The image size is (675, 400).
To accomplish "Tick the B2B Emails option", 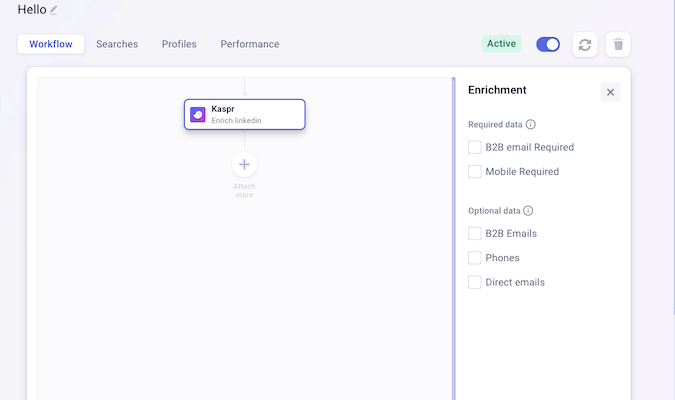I will pos(475,233).
